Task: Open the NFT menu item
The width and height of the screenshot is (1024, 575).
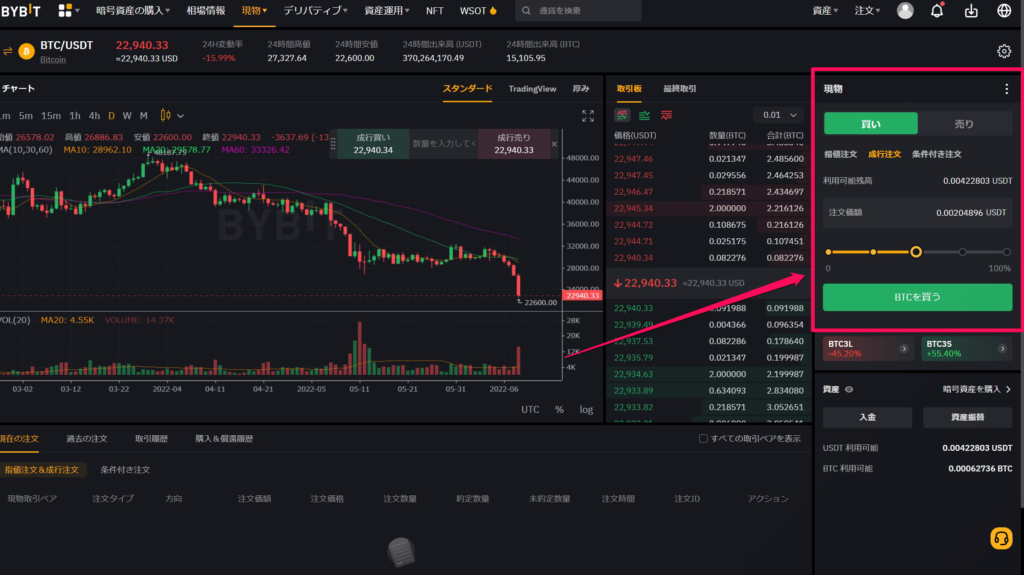Action: tap(434, 10)
